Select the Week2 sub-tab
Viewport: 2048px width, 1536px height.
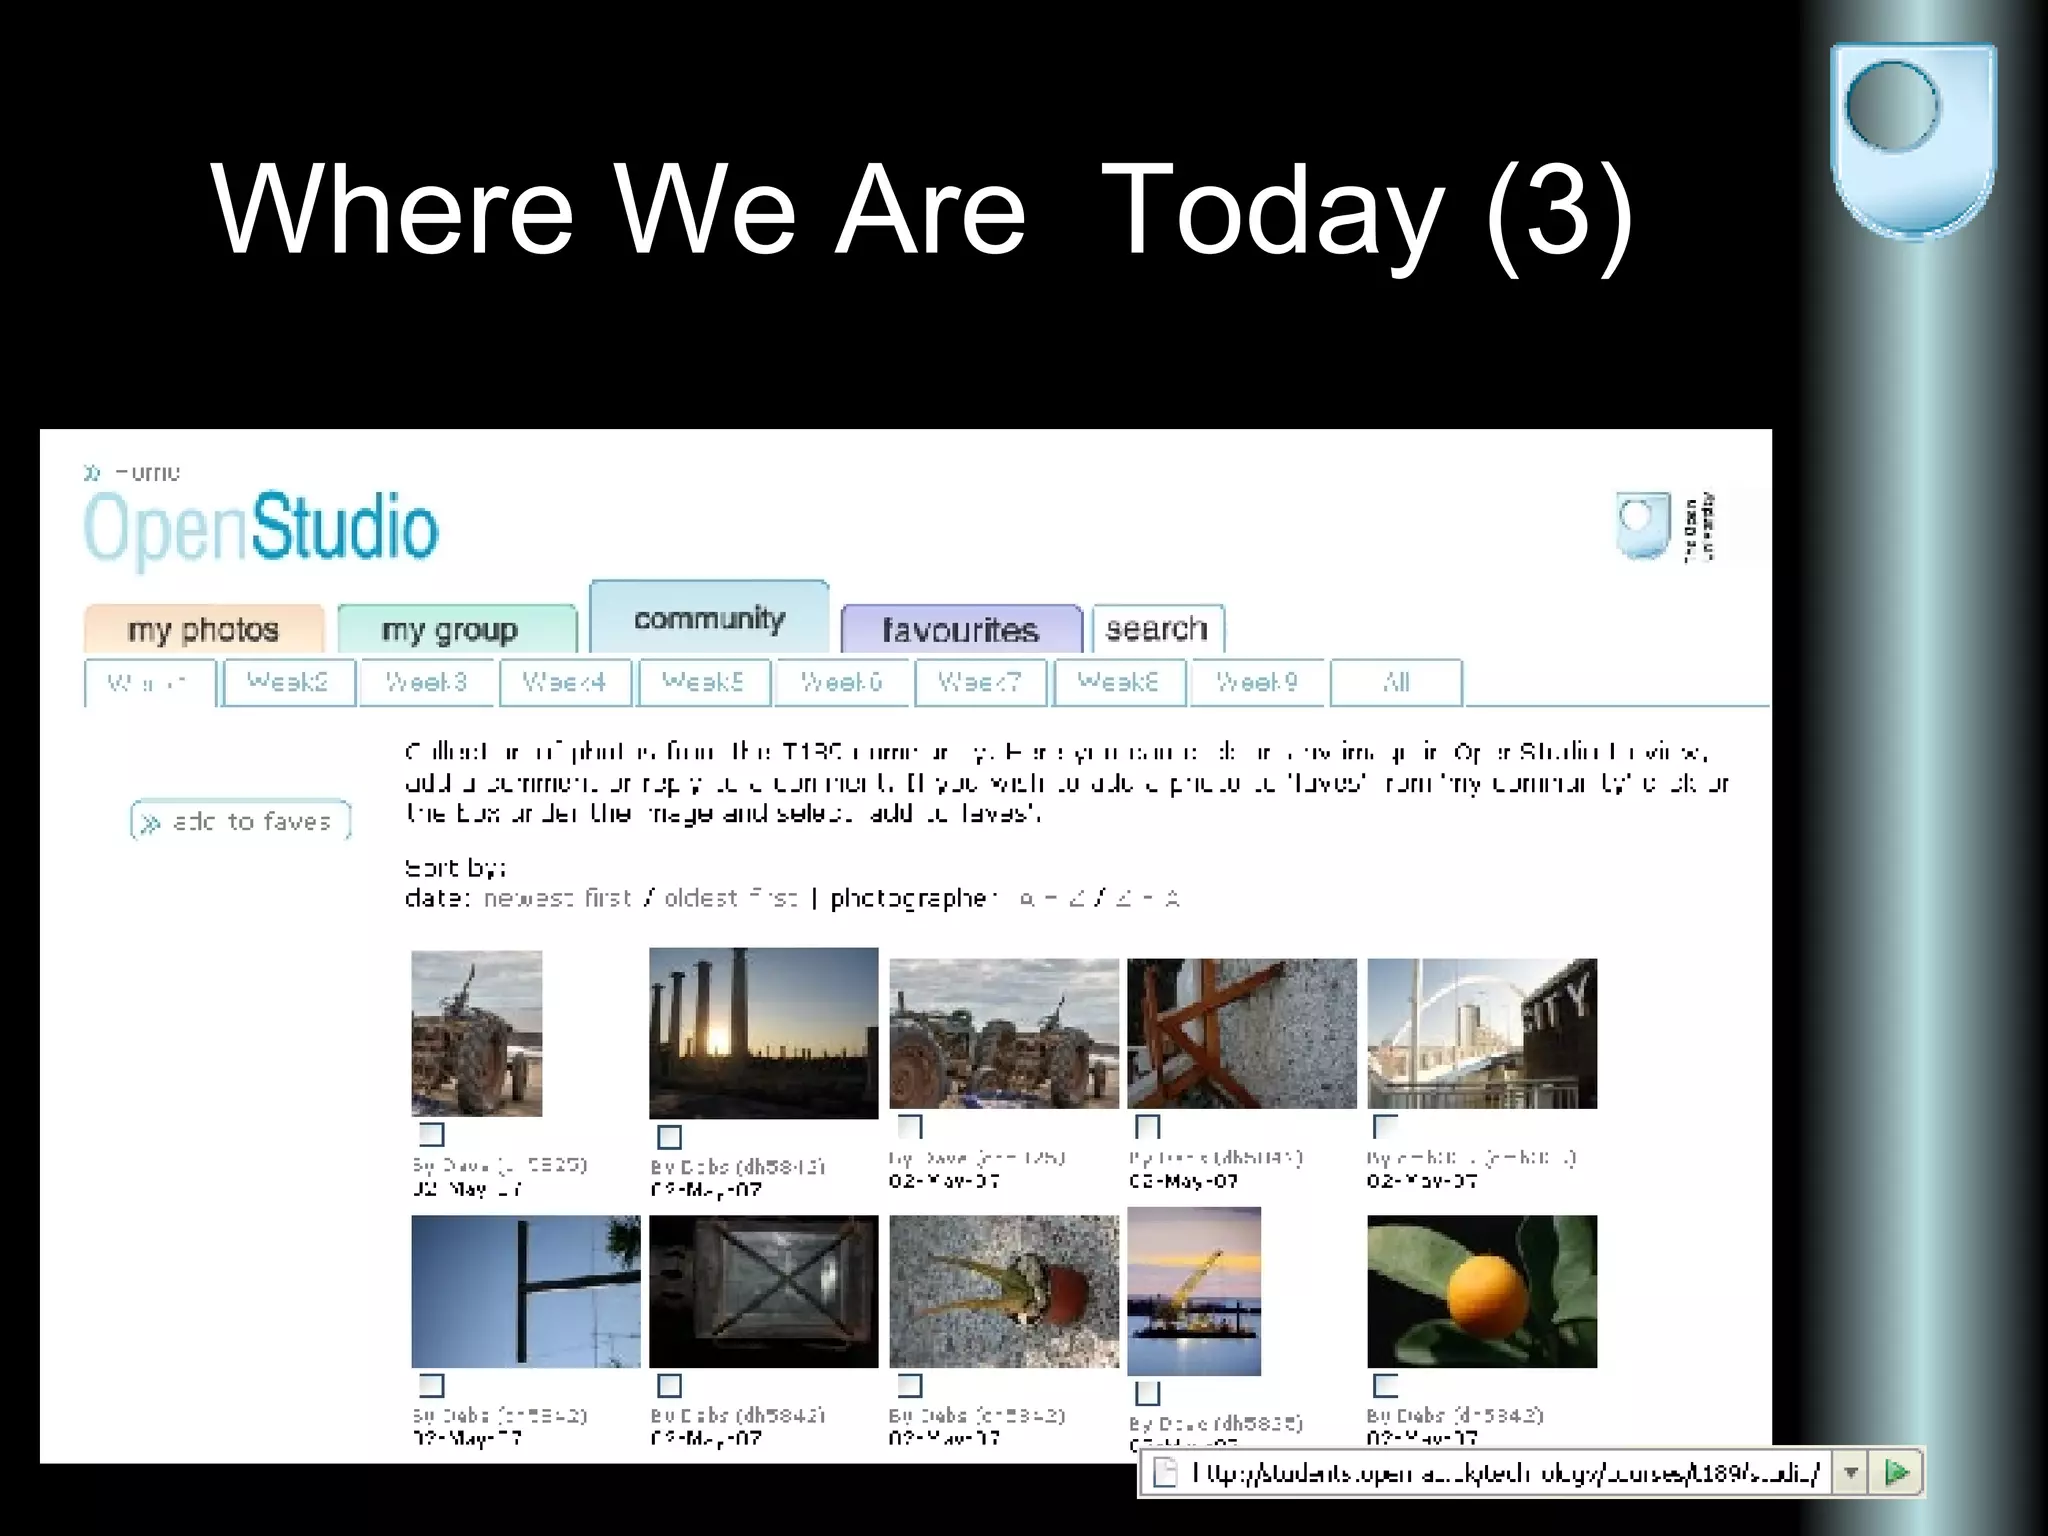click(288, 682)
